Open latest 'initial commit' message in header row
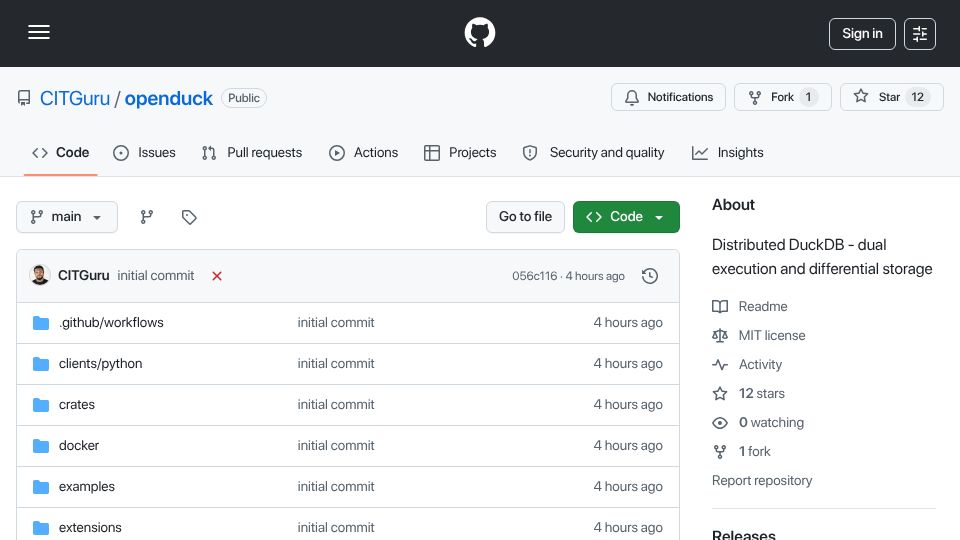This screenshot has width=960, height=540. [156, 276]
